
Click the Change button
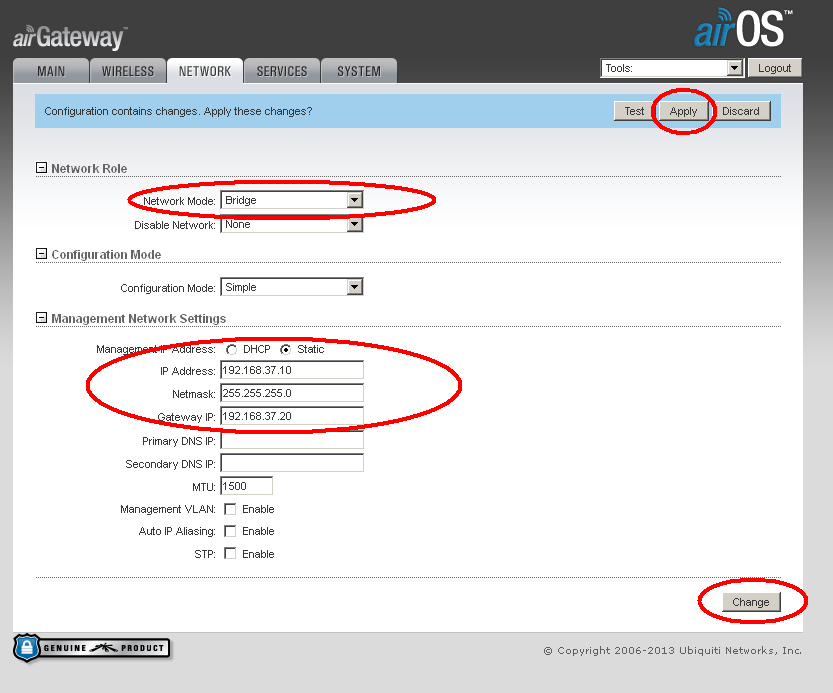[751, 602]
